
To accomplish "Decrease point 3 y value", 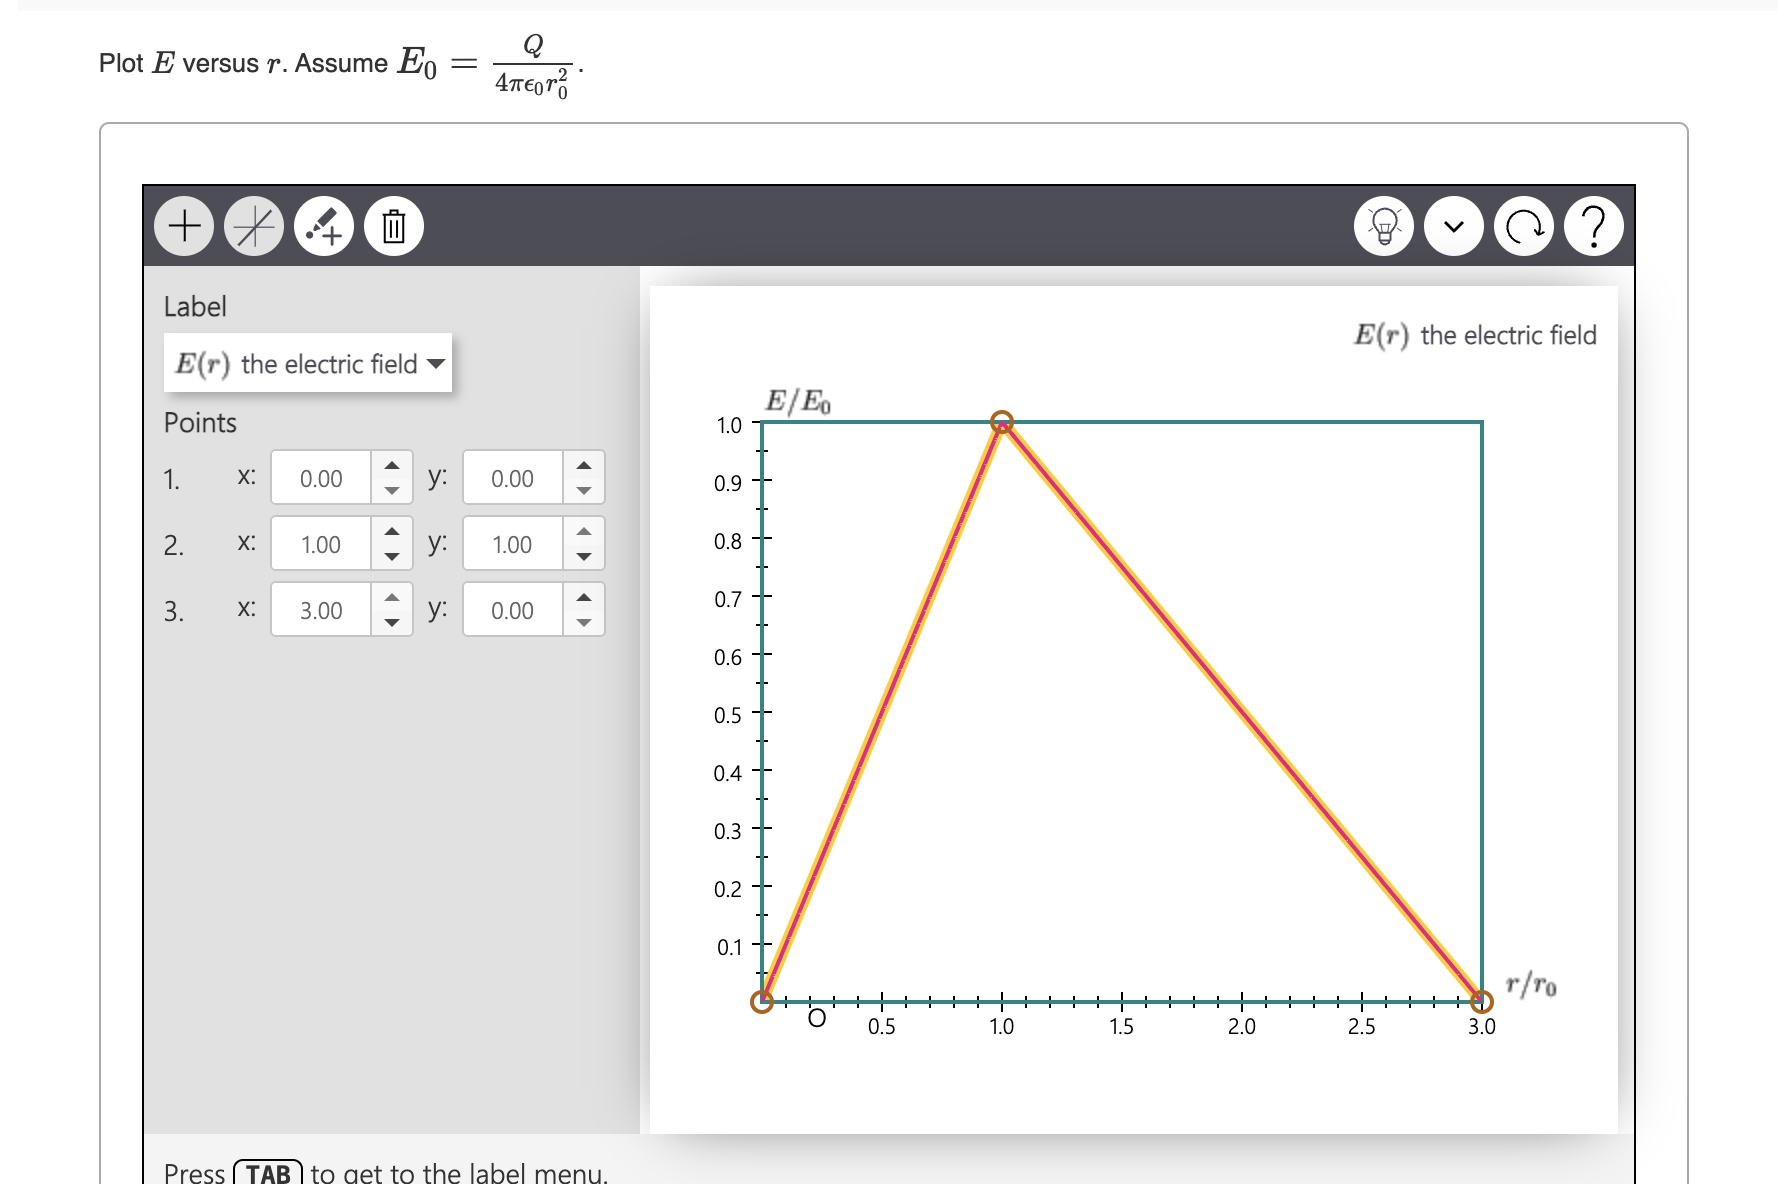I will coord(584,623).
